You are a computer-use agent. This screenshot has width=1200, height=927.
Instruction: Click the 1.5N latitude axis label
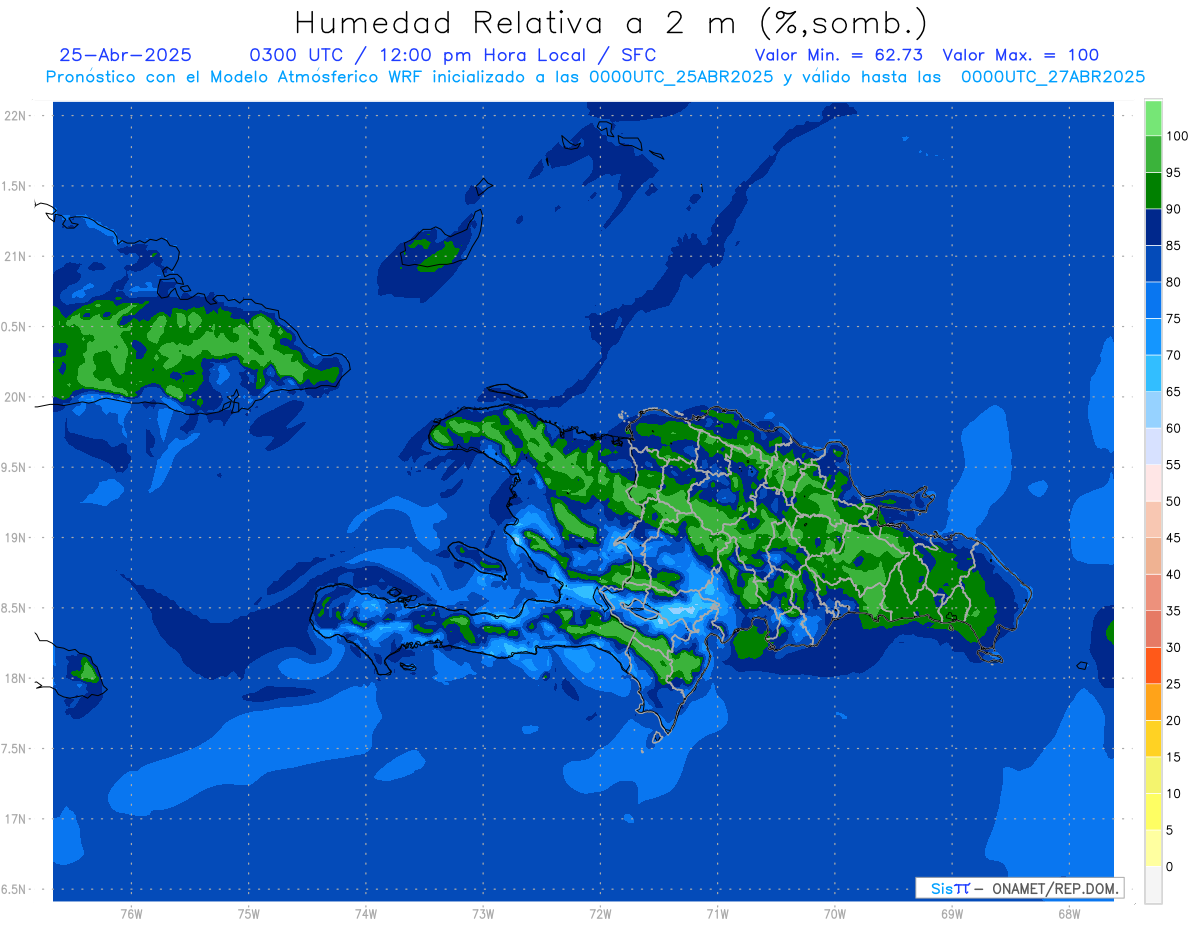(x=14, y=186)
